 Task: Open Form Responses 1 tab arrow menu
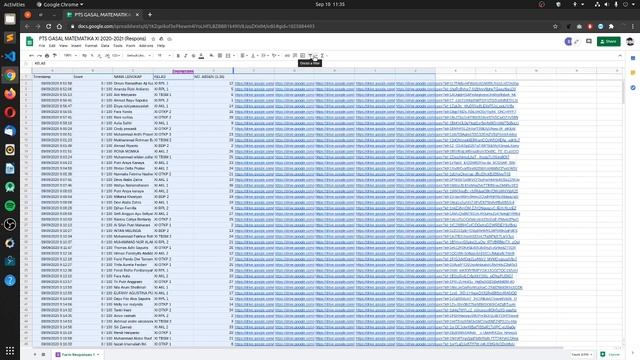(x=98, y=354)
